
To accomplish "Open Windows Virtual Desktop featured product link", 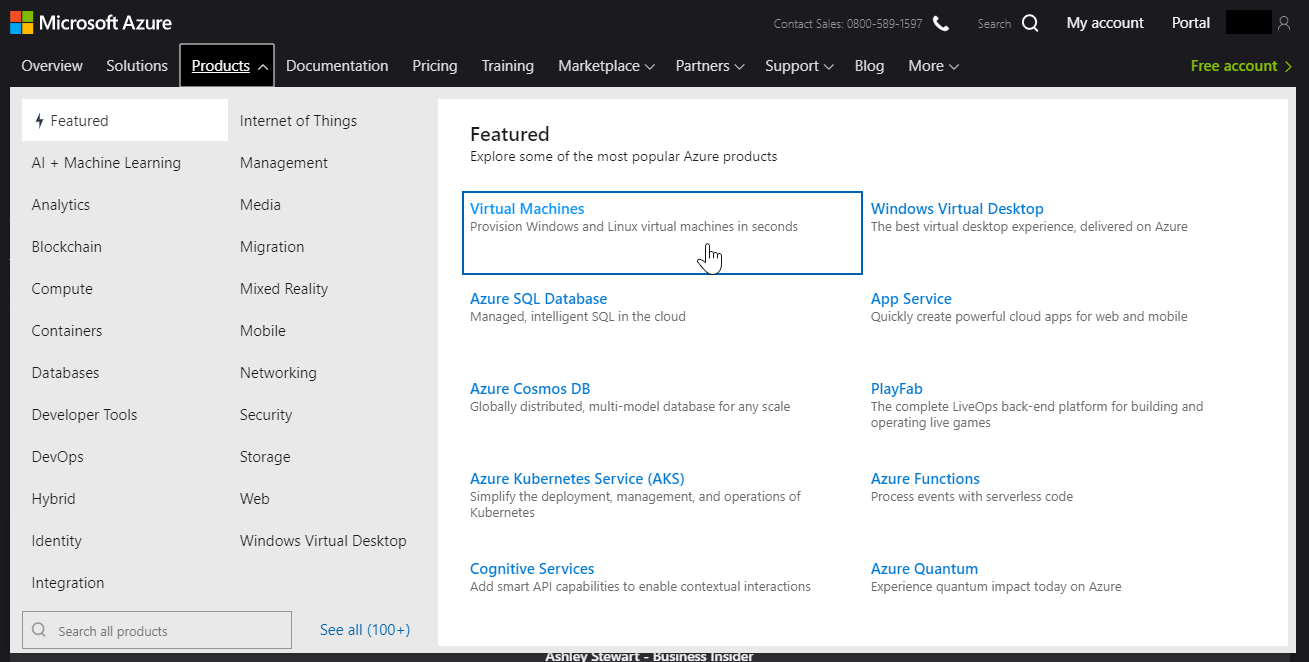I will [x=957, y=209].
